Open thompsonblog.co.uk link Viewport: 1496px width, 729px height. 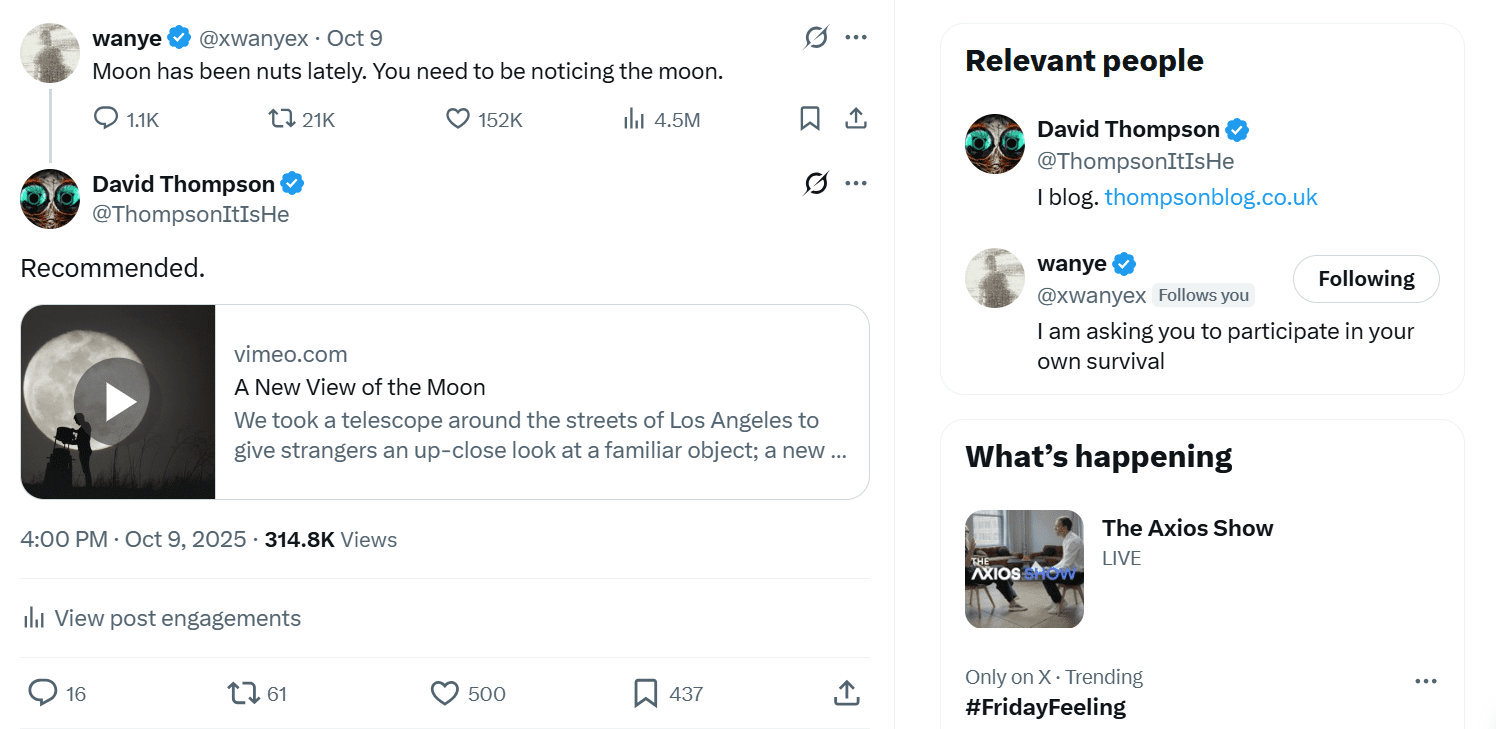click(x=1211, y=197)
